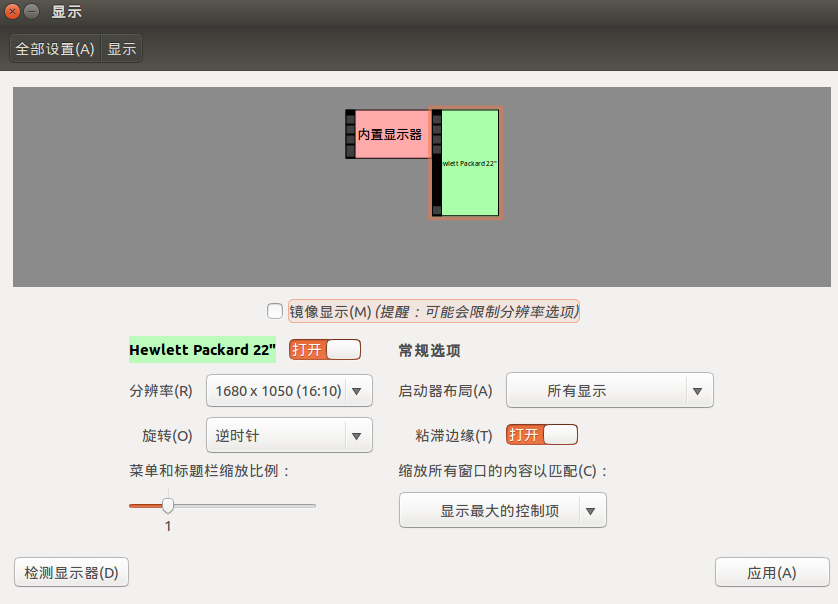Image resolution: width=838 pixels, height=604 pixels.
Task: Close the 显示 window
Action: pyautogui.click(x=11, y=11)
